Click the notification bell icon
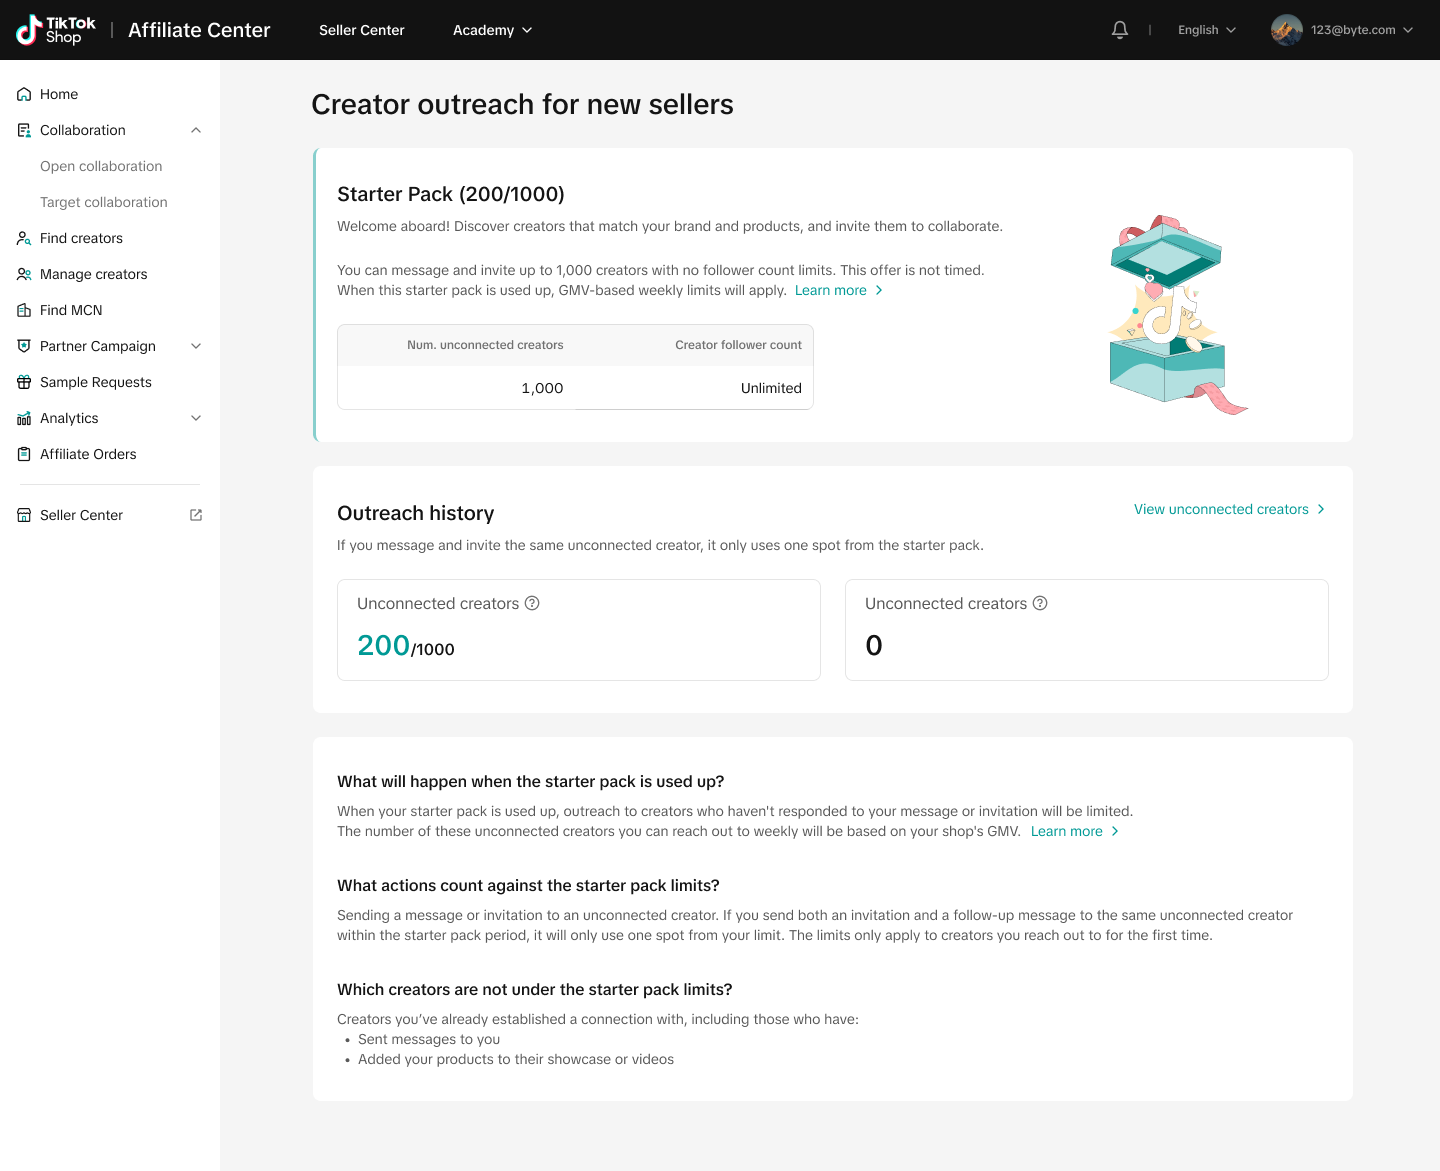Viewport: 1440px width, 1171px height. coord(1120,30)
